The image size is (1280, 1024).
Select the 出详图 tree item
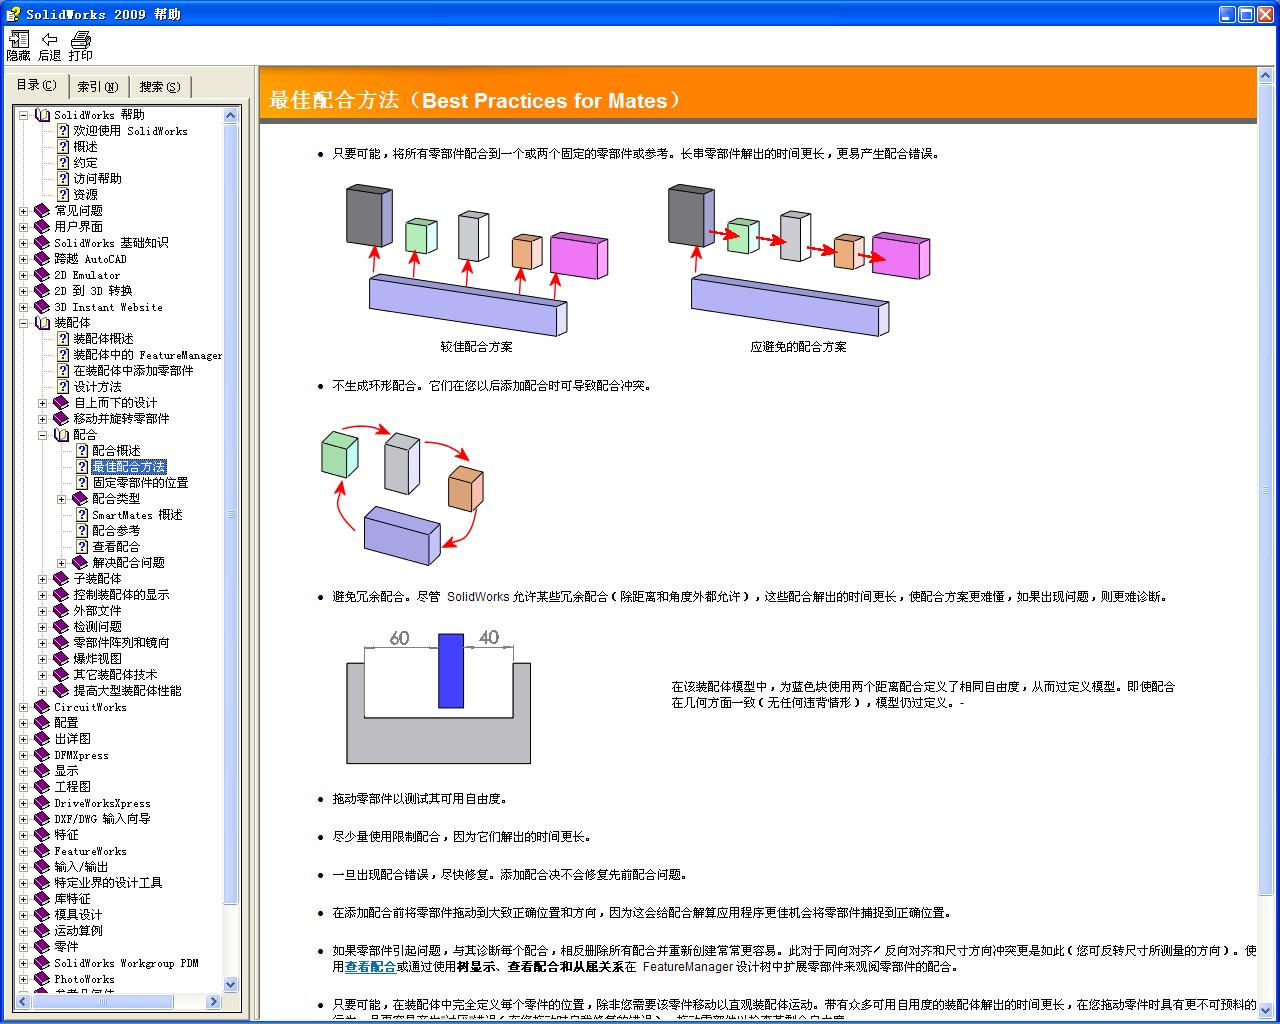click(72, 739)
